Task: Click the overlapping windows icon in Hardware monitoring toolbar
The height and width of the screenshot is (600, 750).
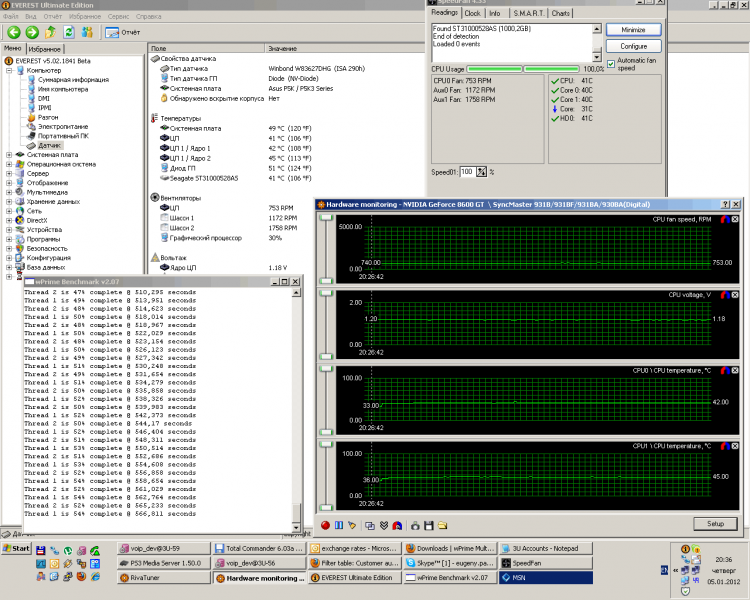Action: pos(370,526)
